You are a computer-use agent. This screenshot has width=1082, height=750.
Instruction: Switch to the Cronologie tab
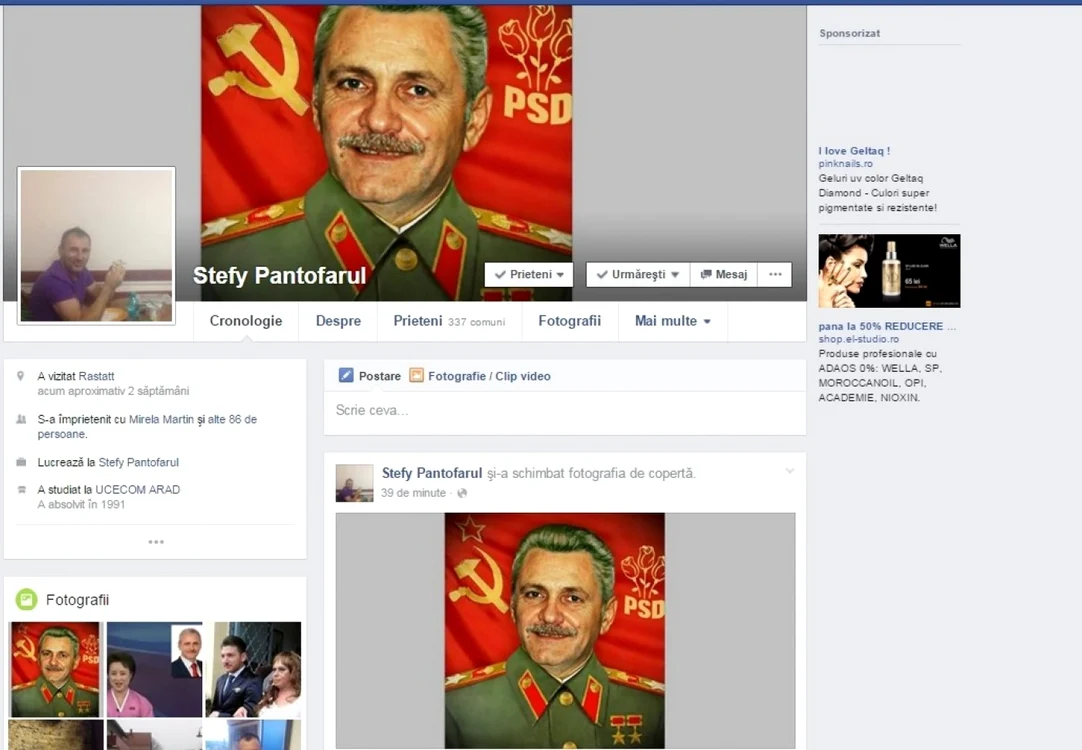tap(246, 321)
